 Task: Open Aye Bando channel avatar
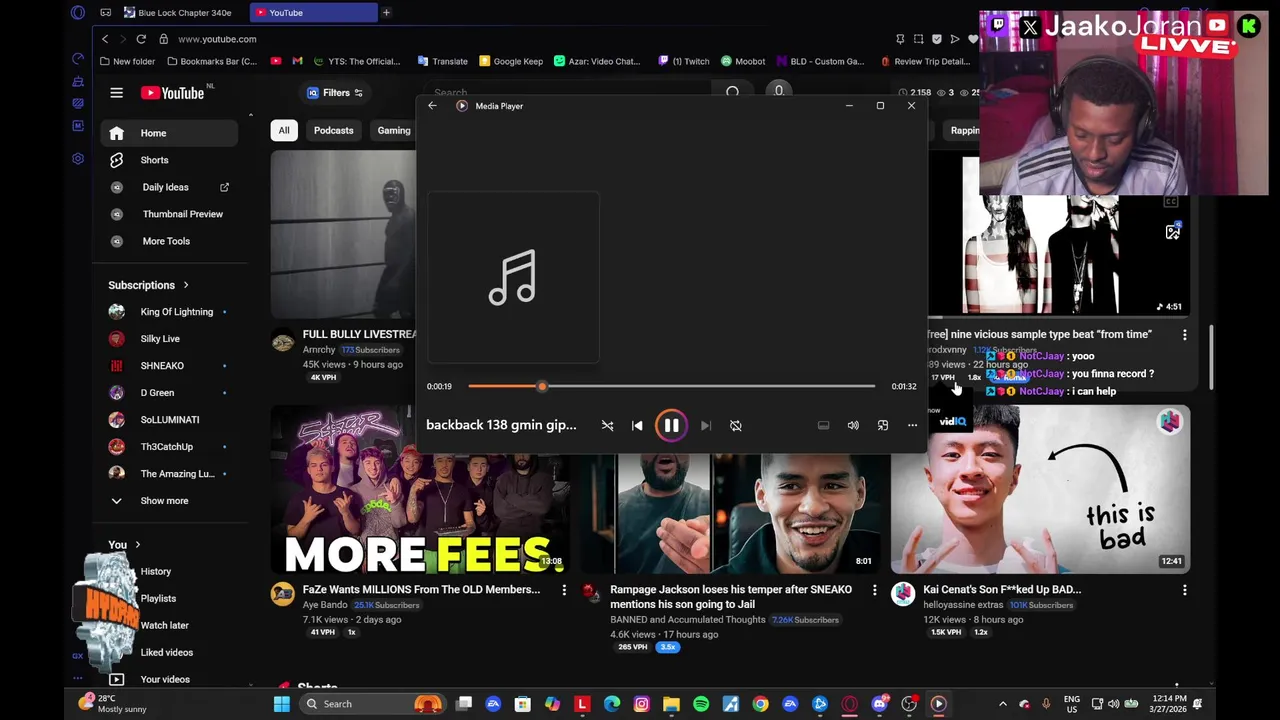[283, 594]
